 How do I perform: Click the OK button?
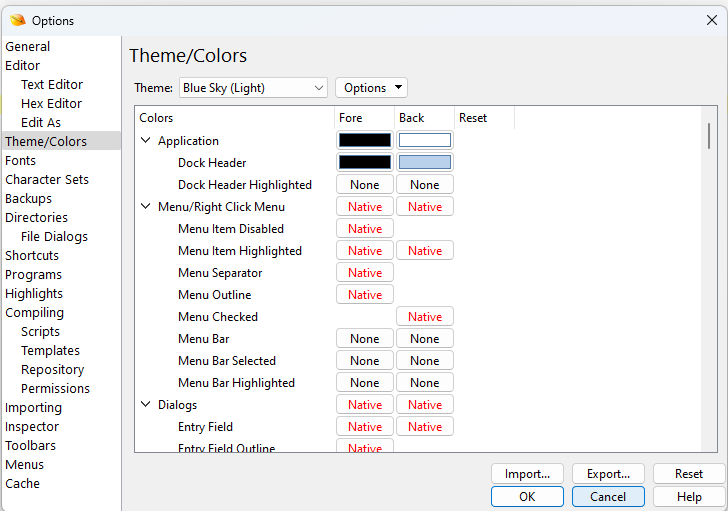[x=527, y=496]
